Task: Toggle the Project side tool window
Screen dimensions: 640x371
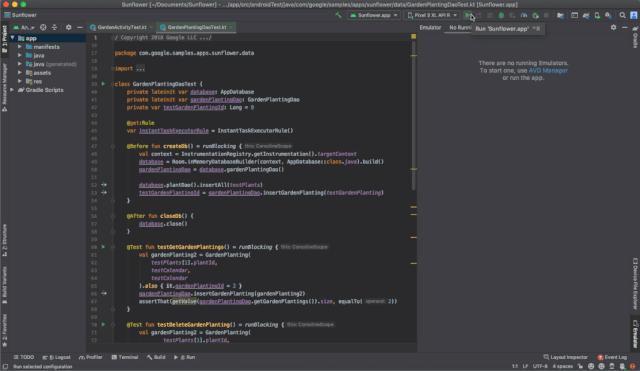Action: pyautogui.click(x=4, y=39)
